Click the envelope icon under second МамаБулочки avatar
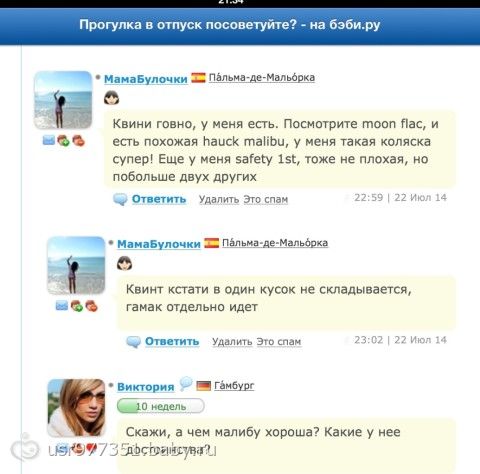The image size is (480, 474). 62,306
